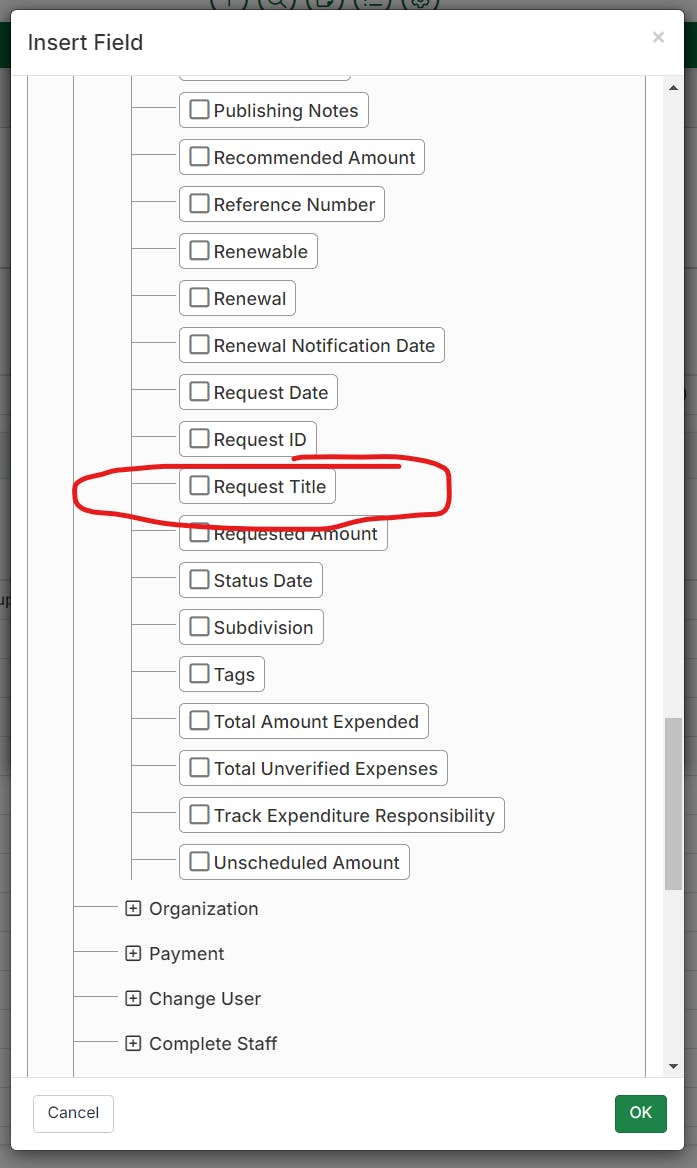This screenshot has width=697, height=1168.
Task: Select the Tags checkbox
Action: [x=200, y=674]
